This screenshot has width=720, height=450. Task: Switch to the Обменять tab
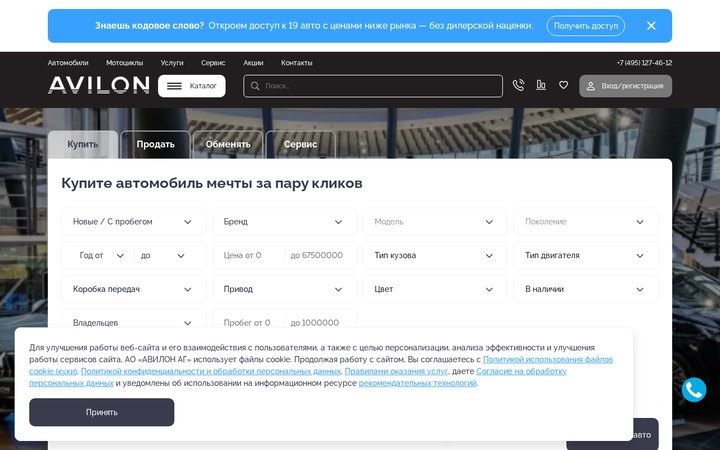pyautogui.click(x=228, y=145)
